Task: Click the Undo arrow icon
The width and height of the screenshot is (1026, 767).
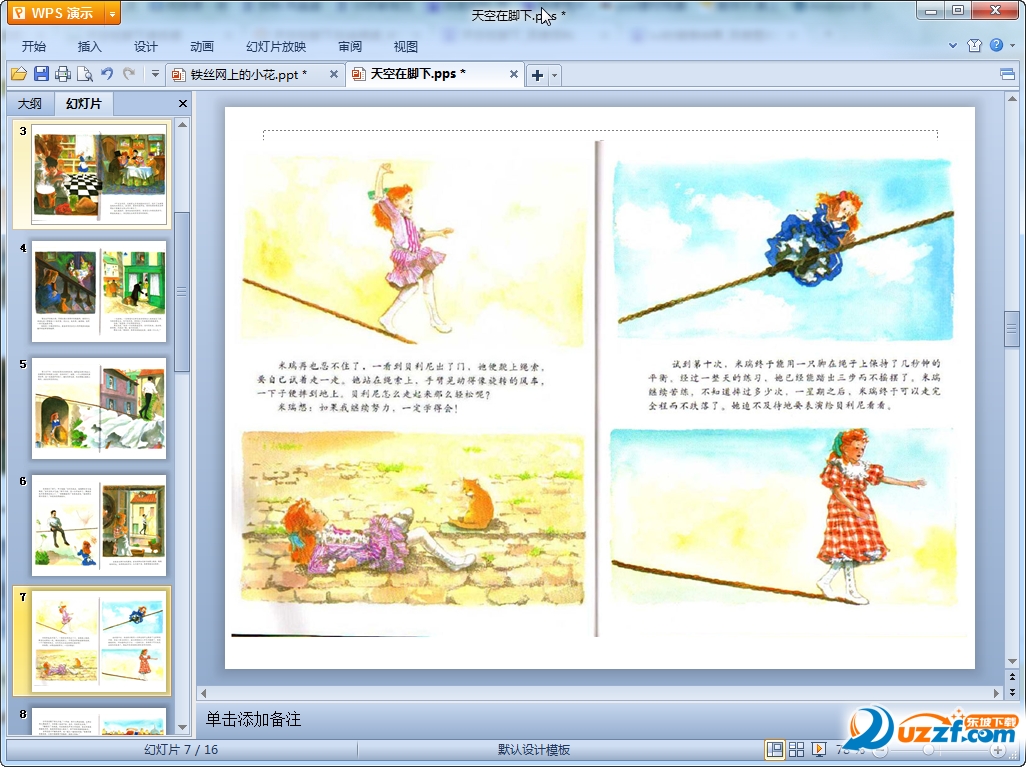Action: [107, 74]
